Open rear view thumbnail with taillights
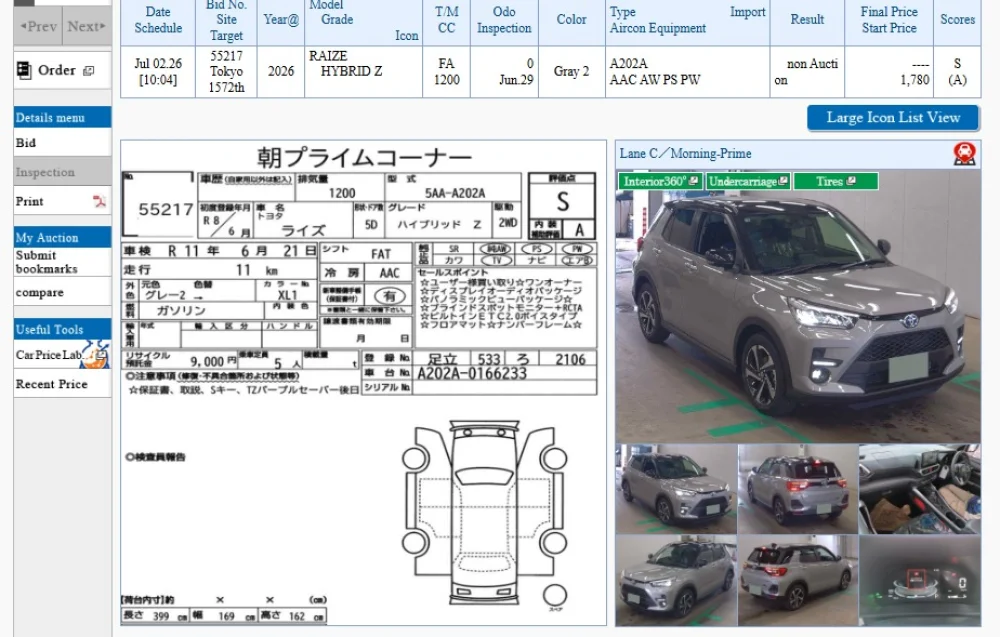Screen dimensions: 1000x637 tap(798, 489)
